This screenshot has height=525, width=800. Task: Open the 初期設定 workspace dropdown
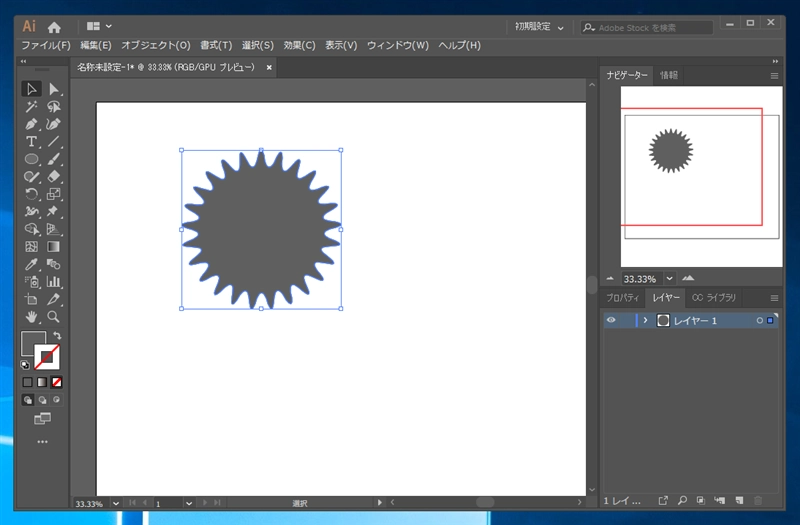pyautogui.click(x=540, y=27)
